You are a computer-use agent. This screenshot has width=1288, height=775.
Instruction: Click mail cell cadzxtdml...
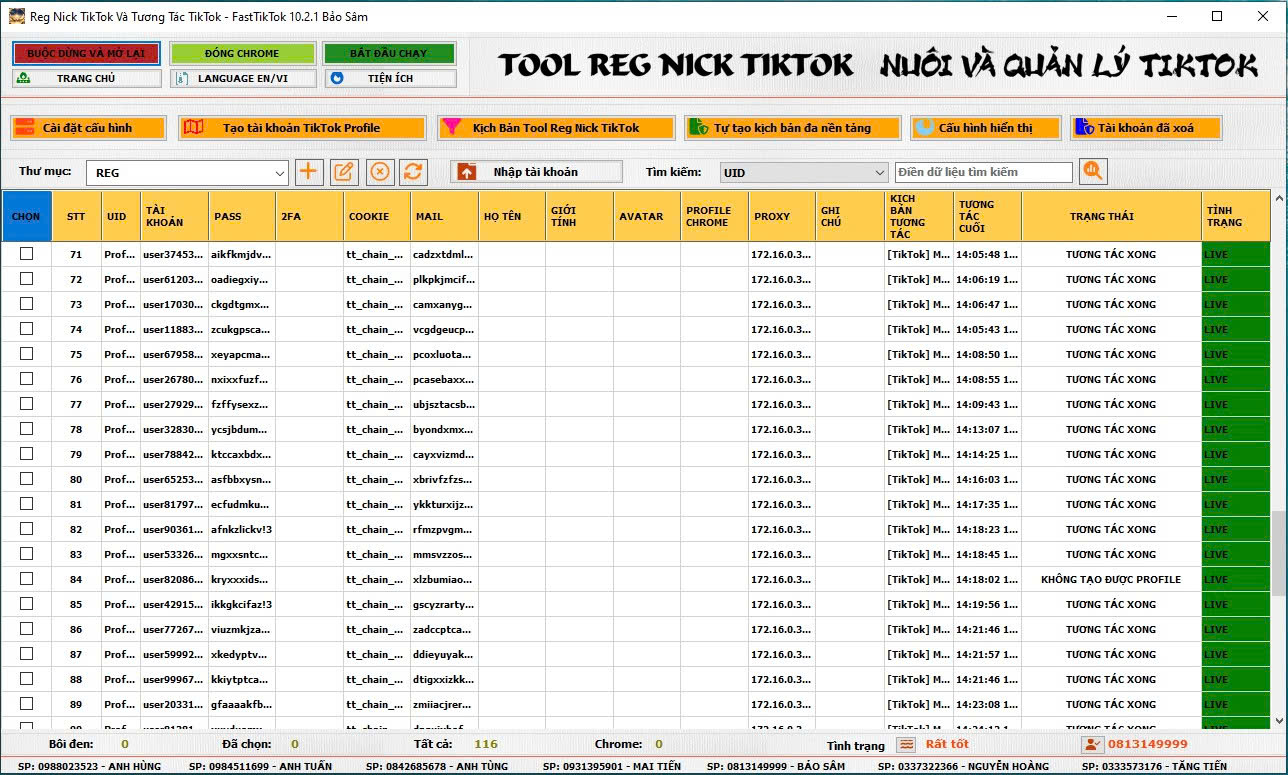(x=444, y=254)
